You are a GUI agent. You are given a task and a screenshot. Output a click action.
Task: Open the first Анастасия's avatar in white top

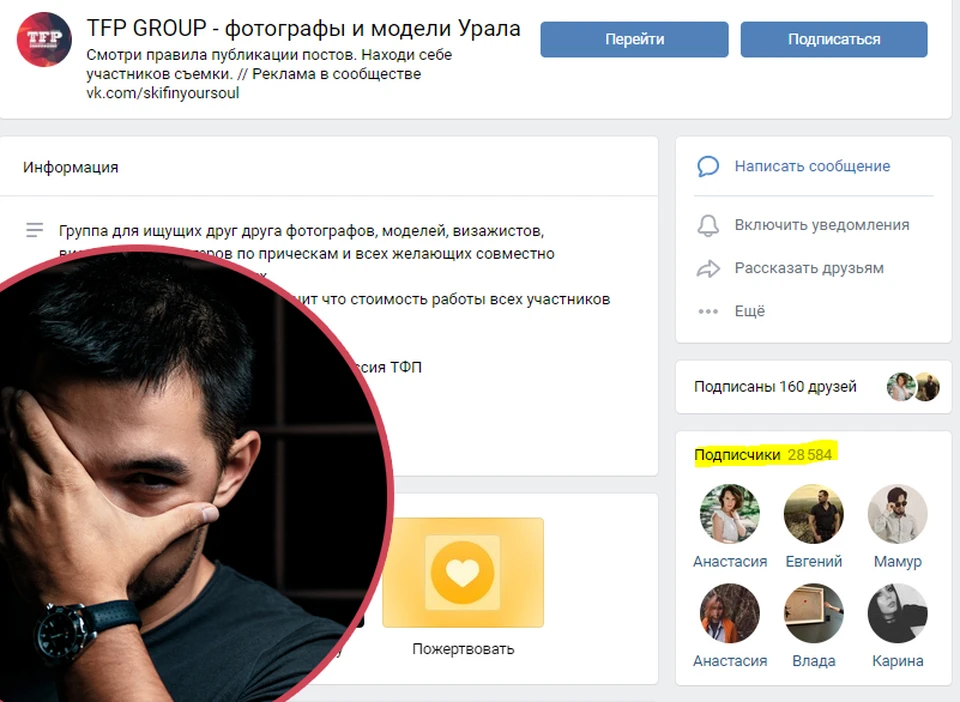point(730,514)
